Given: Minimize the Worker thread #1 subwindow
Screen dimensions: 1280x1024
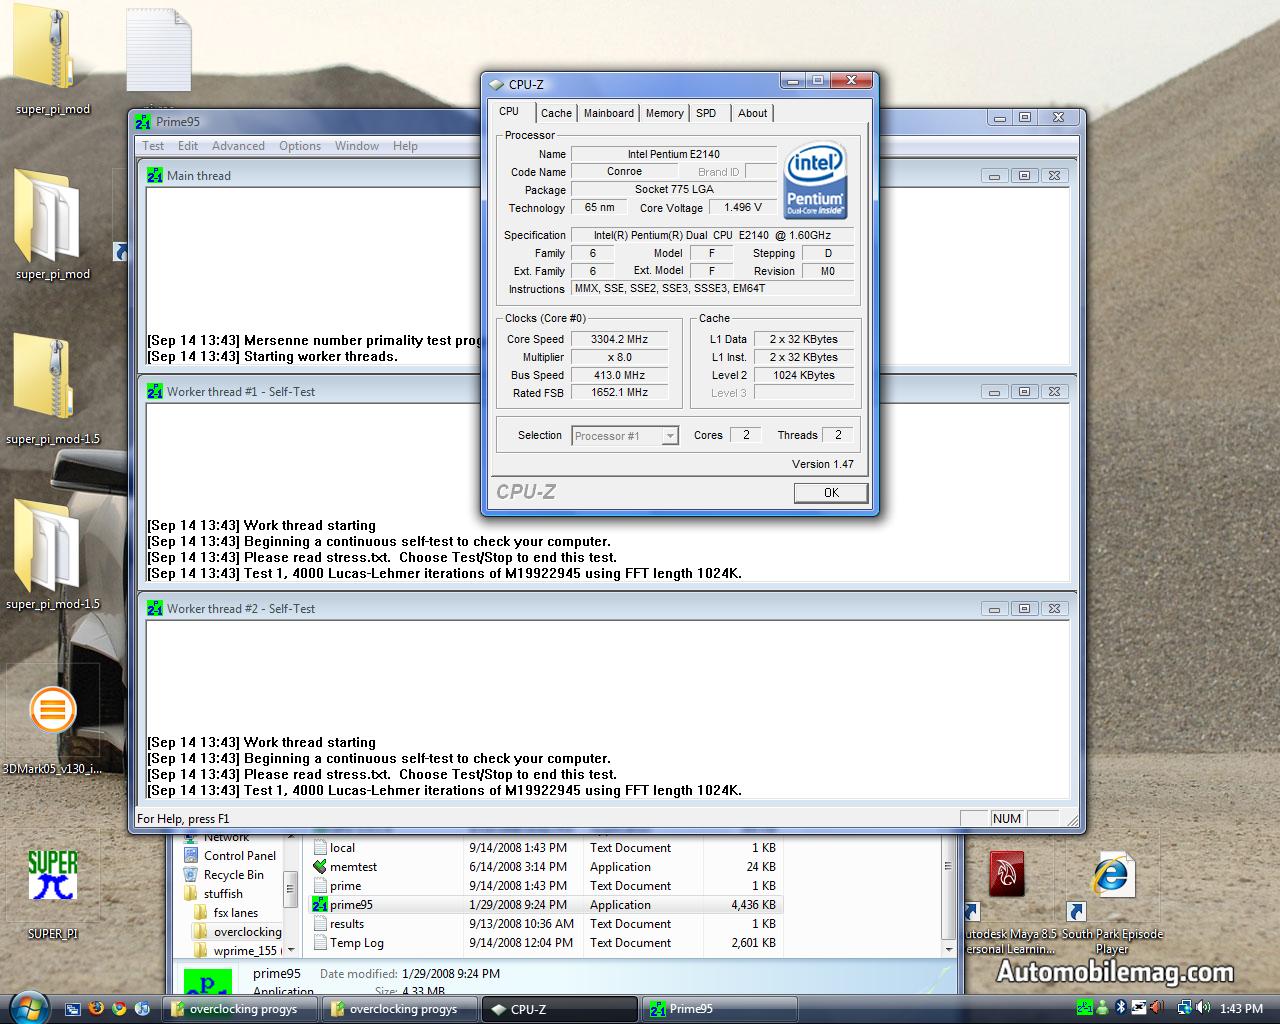Looking at the screenshot, I should coord(994,392).
